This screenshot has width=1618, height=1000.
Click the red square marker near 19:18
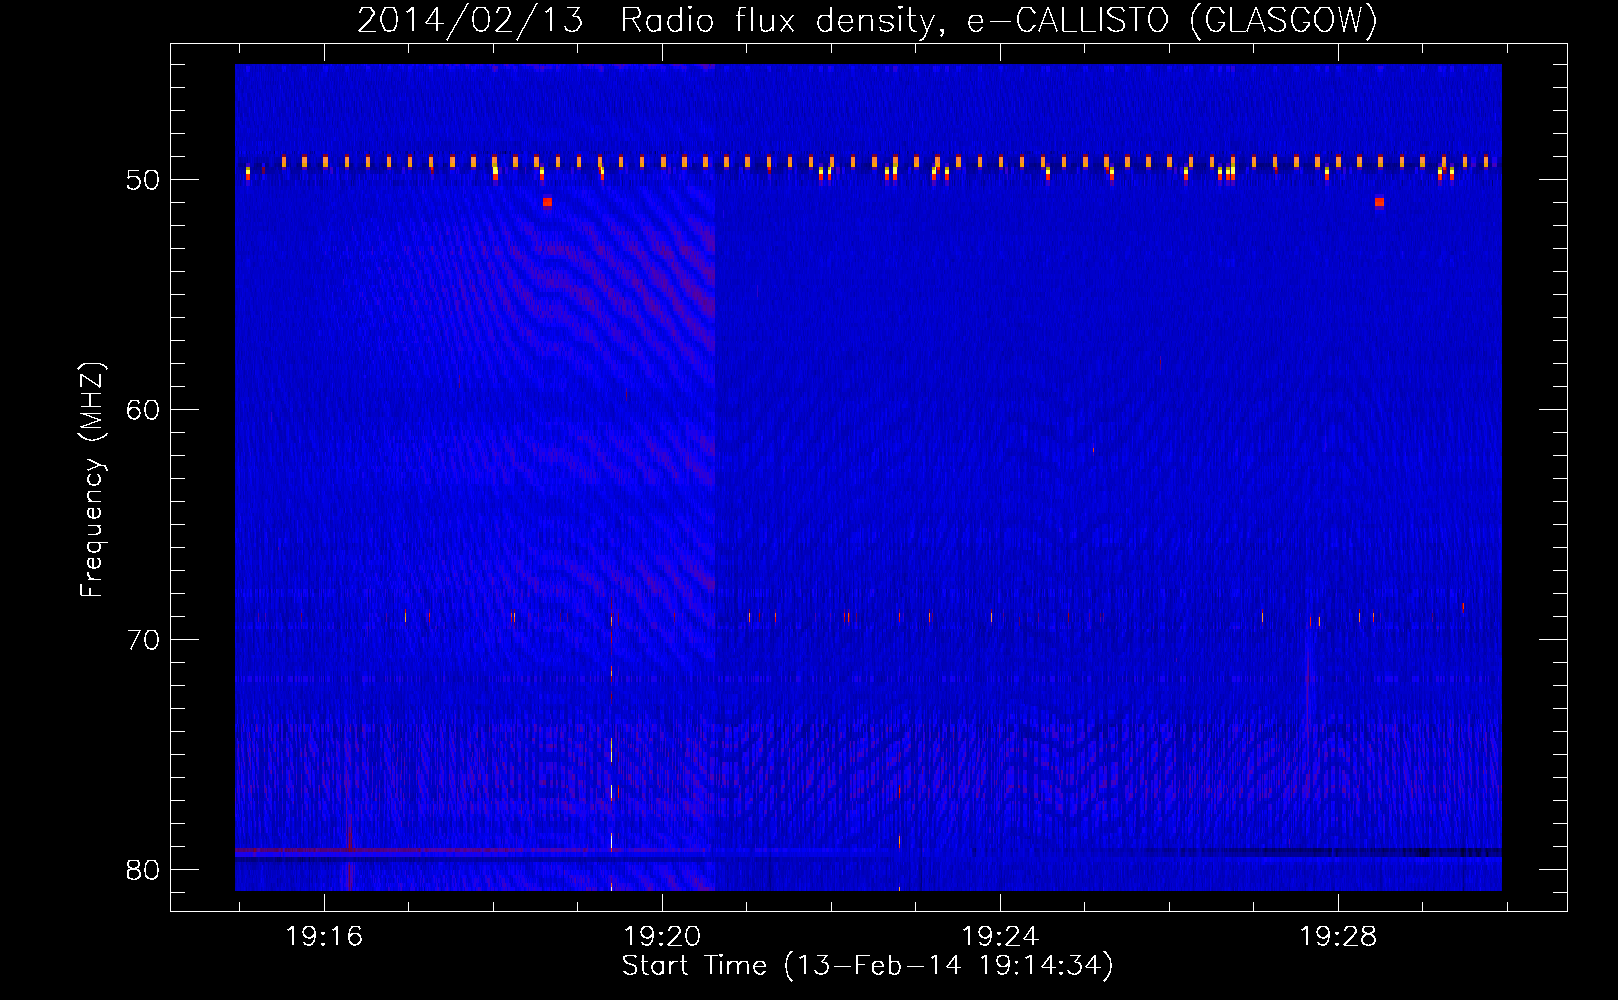tap(547, 202)
